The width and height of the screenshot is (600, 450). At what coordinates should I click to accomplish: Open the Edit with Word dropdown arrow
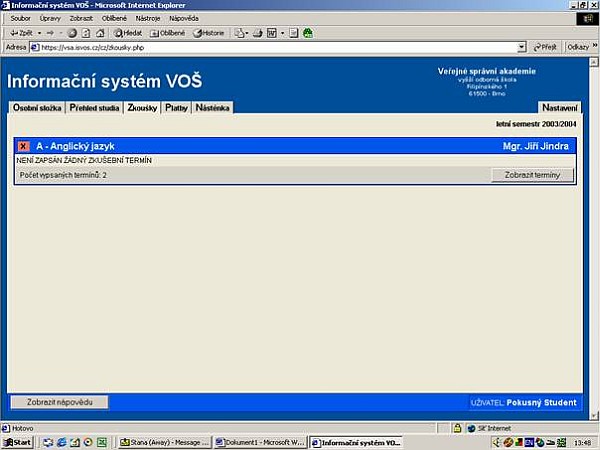pyautogui.click(x=282, y=33)
